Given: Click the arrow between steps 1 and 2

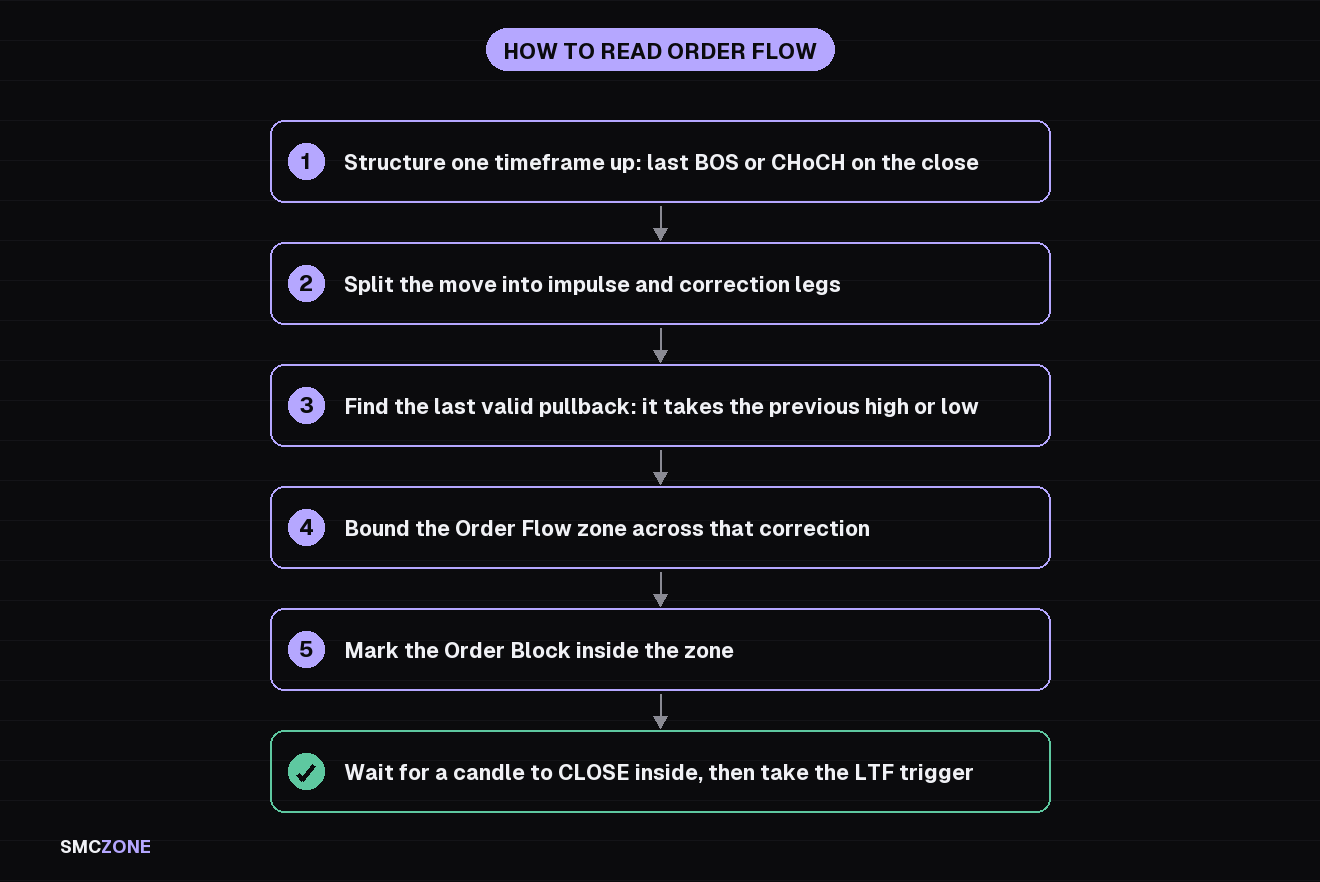Looking at the screenshot, I should 660,223.
